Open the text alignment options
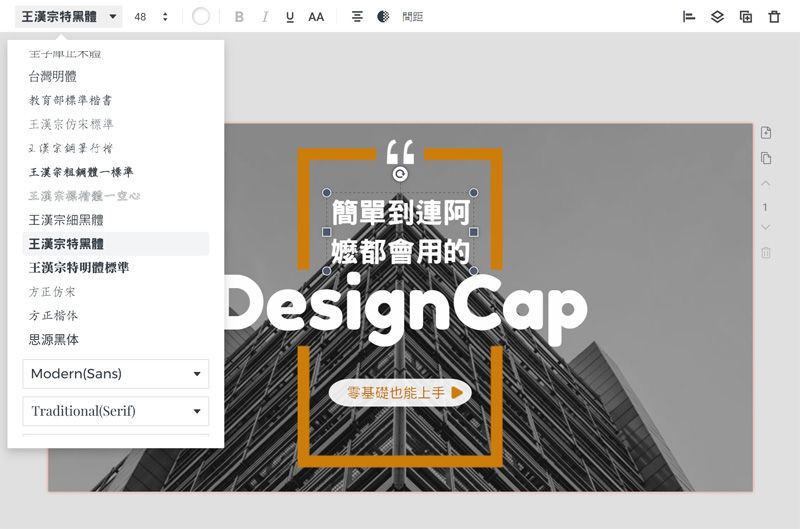This screenshot has width=800, height=529. pyautogui.click(x=357, y=17)
